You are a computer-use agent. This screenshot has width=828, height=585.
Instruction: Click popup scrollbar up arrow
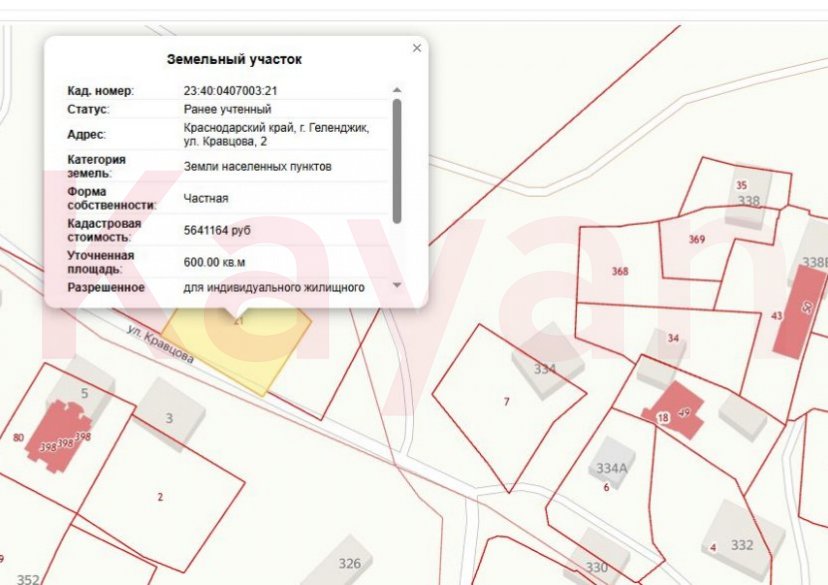397,90
